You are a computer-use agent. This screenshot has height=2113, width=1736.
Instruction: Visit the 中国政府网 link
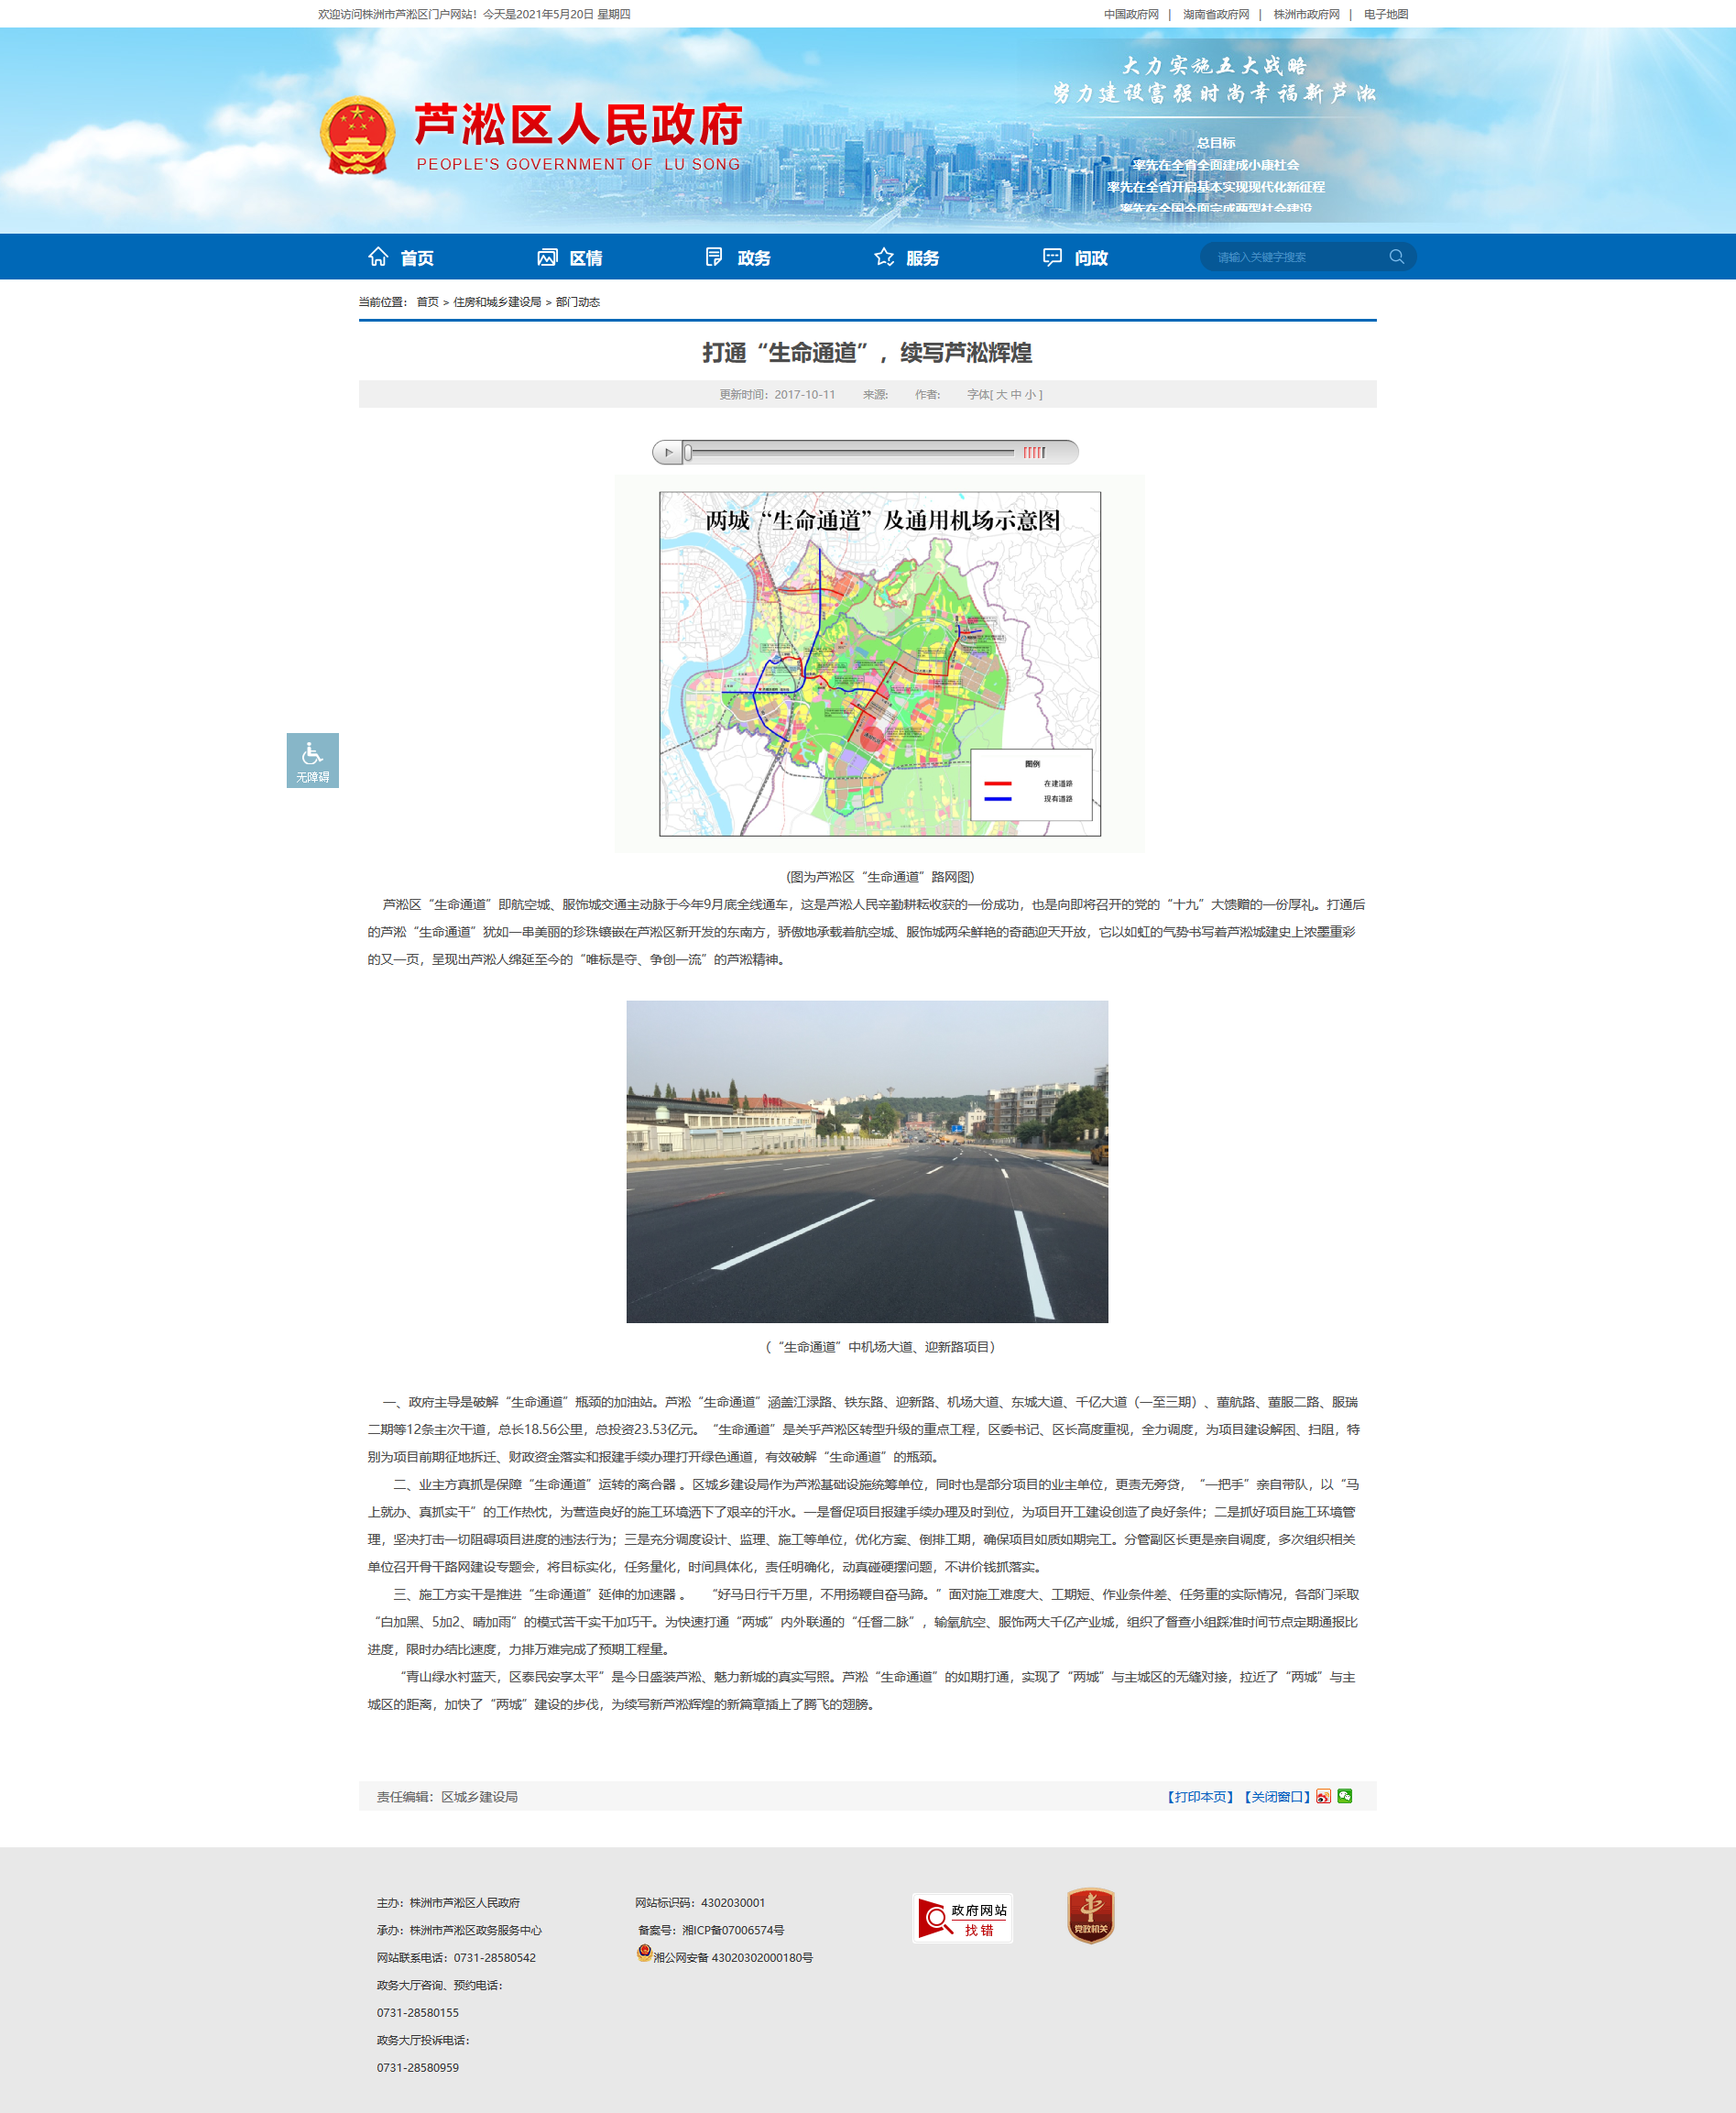(1131, 14)
